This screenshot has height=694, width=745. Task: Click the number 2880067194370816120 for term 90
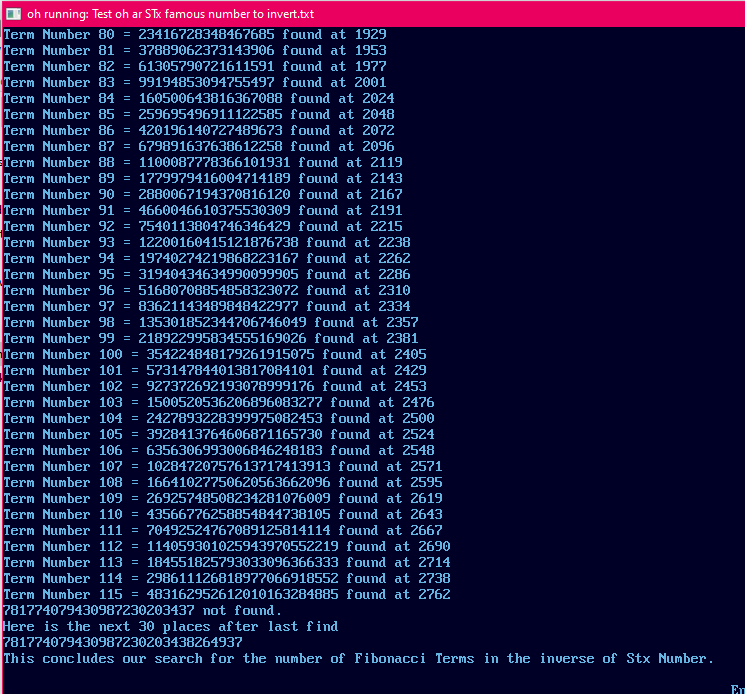tap(214, 195)
